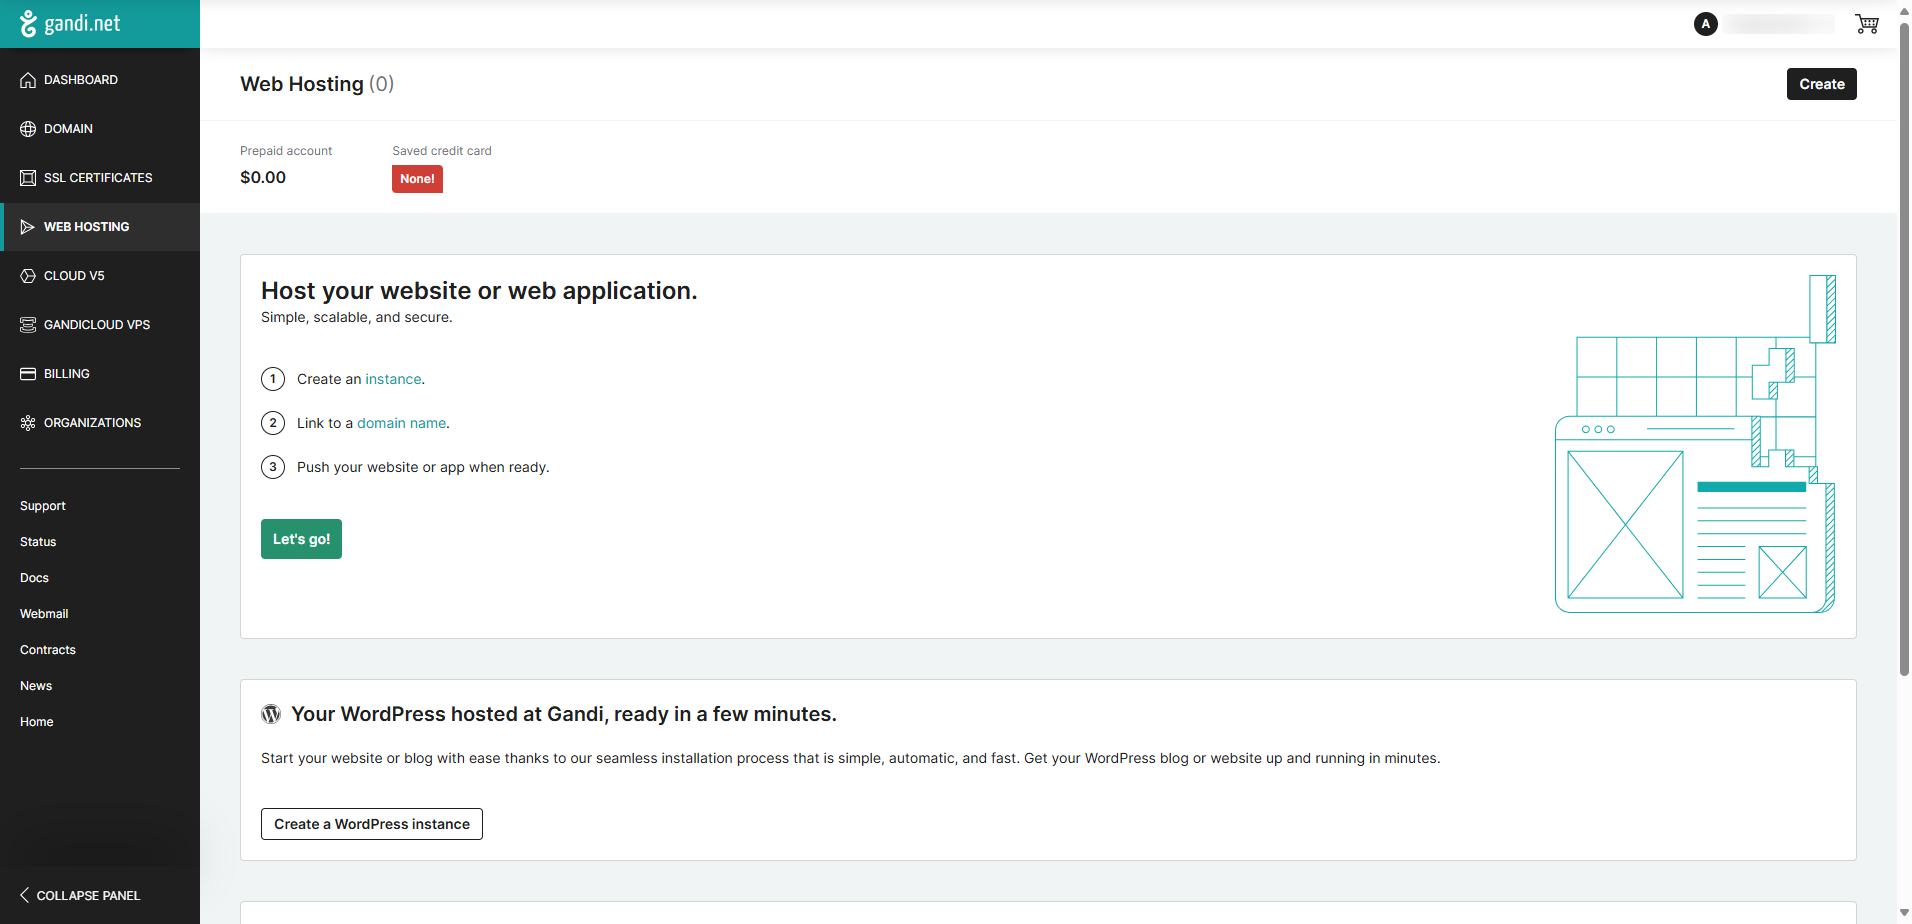Click the SSL Certificates icon
The height and width of the screenshot is (924, 1912).
point(28,178)
